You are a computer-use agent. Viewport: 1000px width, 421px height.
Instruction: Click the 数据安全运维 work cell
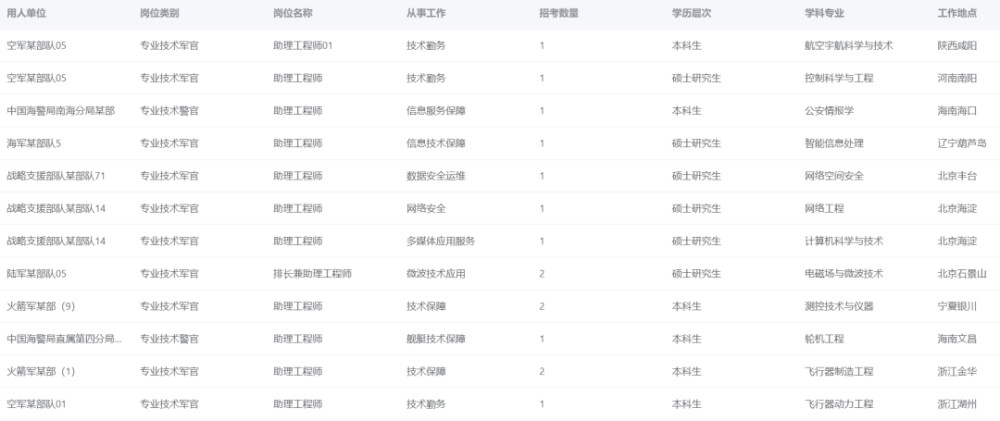tap(435, 176)
